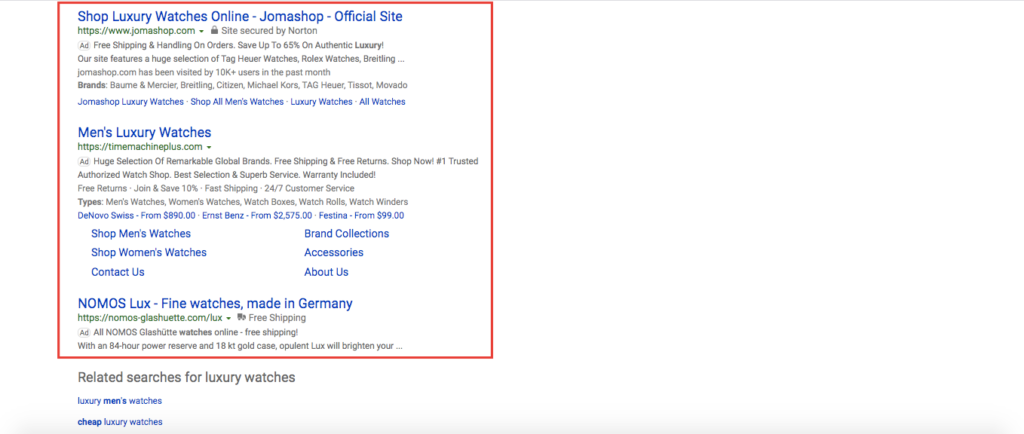1024x434 pixels.
Task: Open the Men's Luxury Watches ad headline
Action: point(144,133)
